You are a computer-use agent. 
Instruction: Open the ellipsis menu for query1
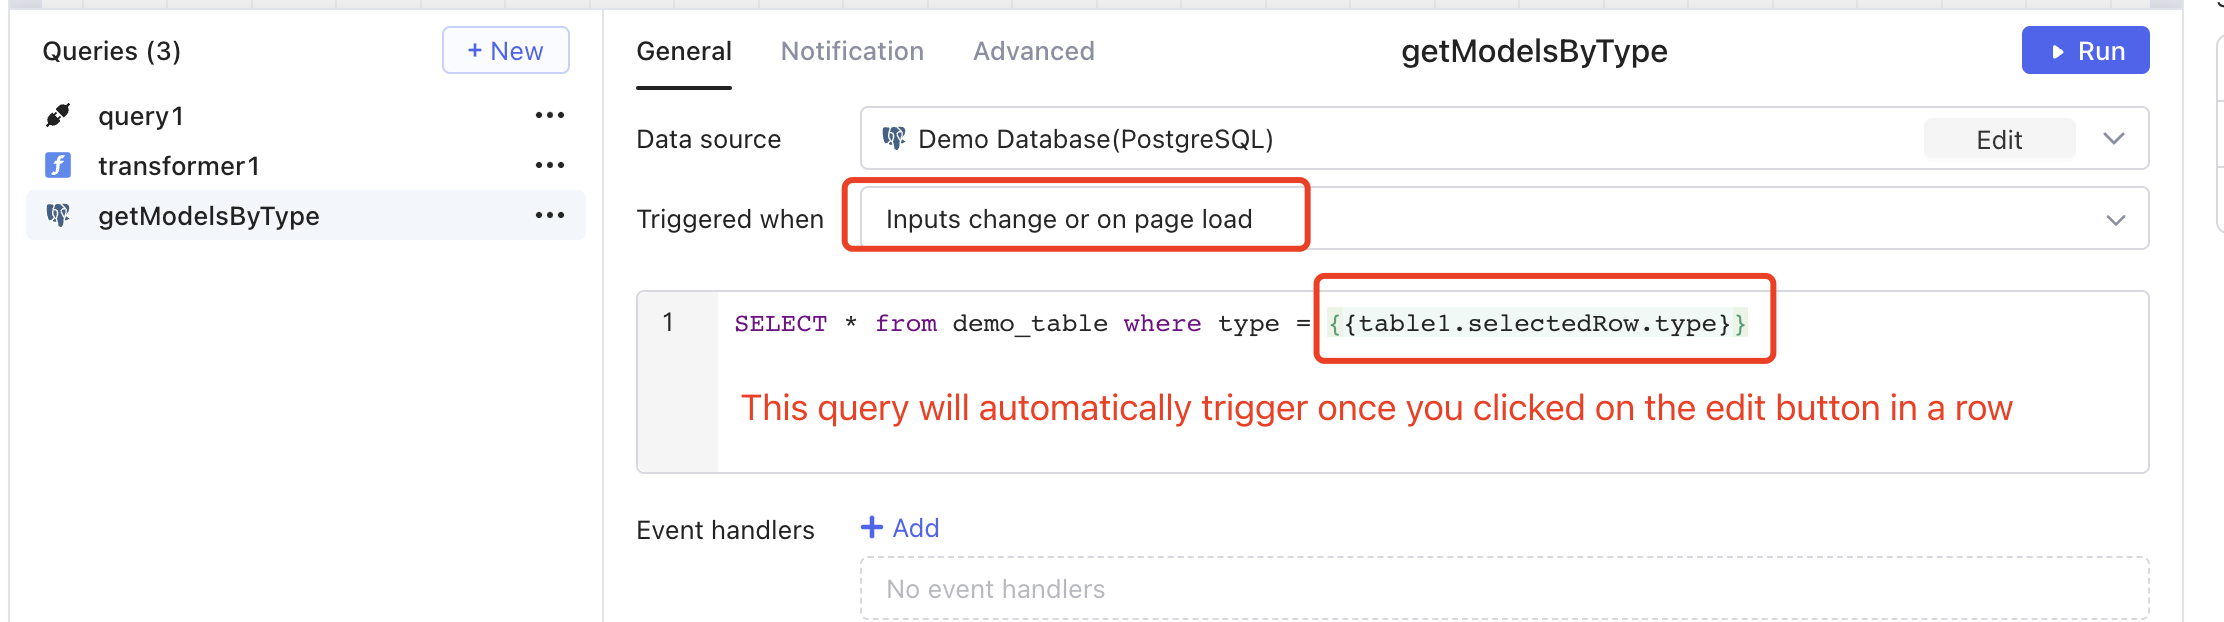point(550,115)
